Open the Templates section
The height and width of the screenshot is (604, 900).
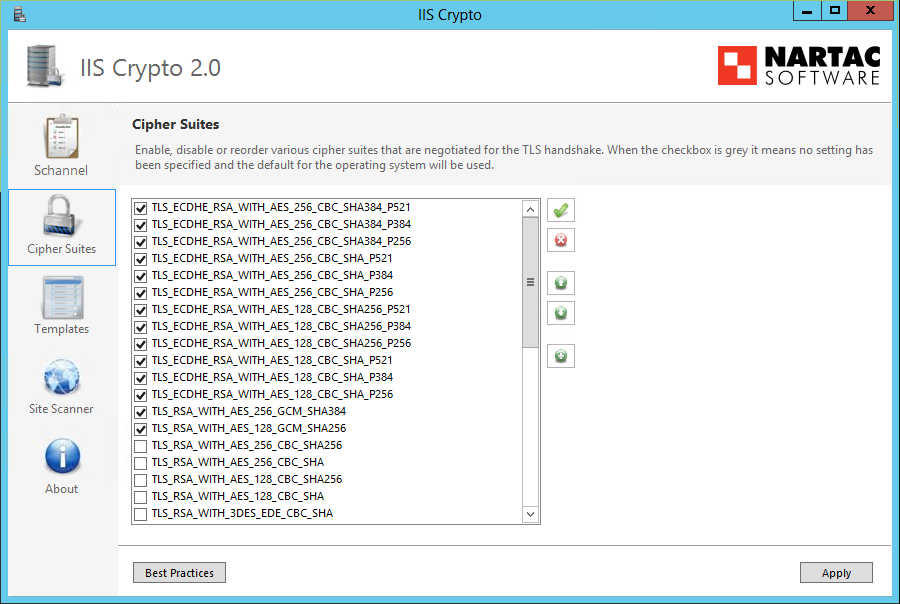(62, 305)
